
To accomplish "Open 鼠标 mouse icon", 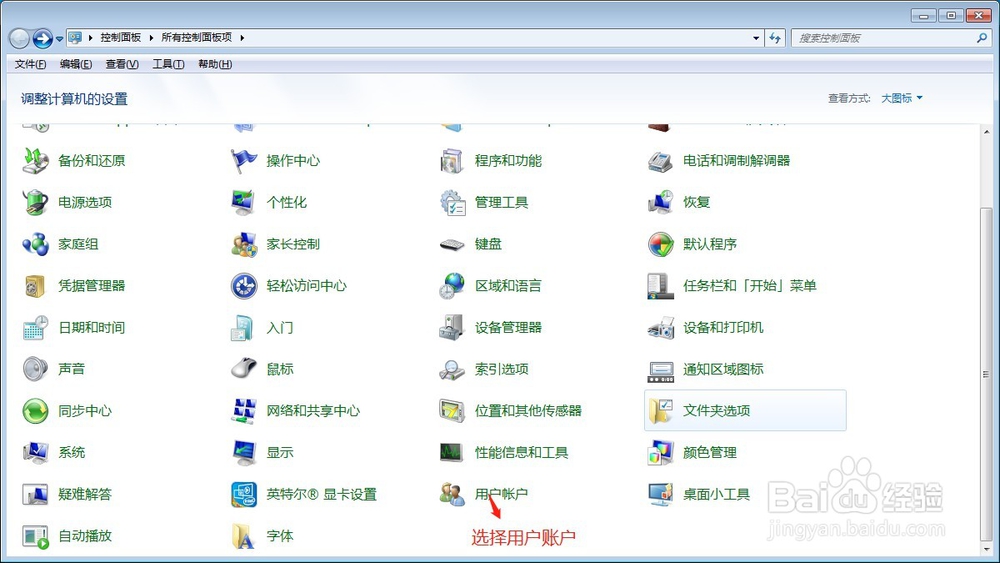I will (244, 369).
